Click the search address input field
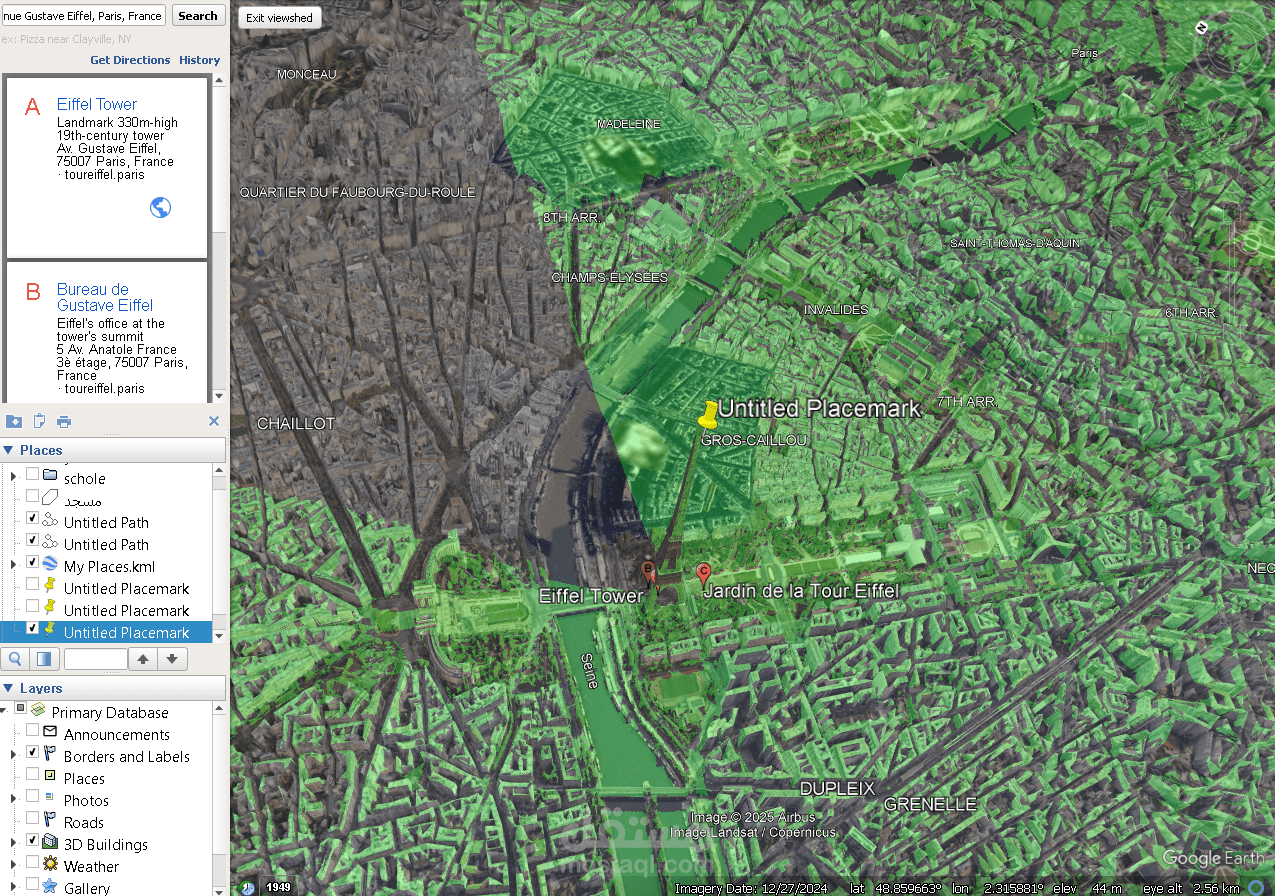1275x896 pixels. pyautogui.click(x=83, y=15)
